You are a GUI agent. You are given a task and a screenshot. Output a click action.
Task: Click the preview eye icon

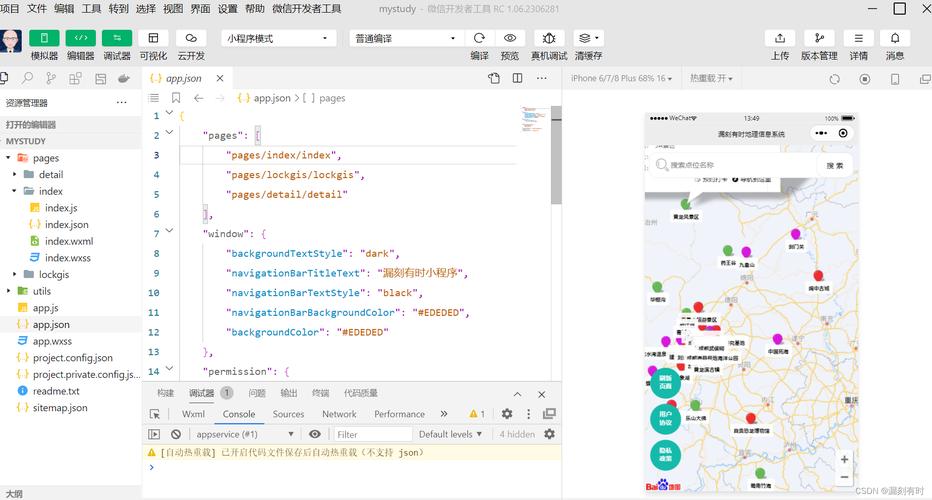click(510, 38)
